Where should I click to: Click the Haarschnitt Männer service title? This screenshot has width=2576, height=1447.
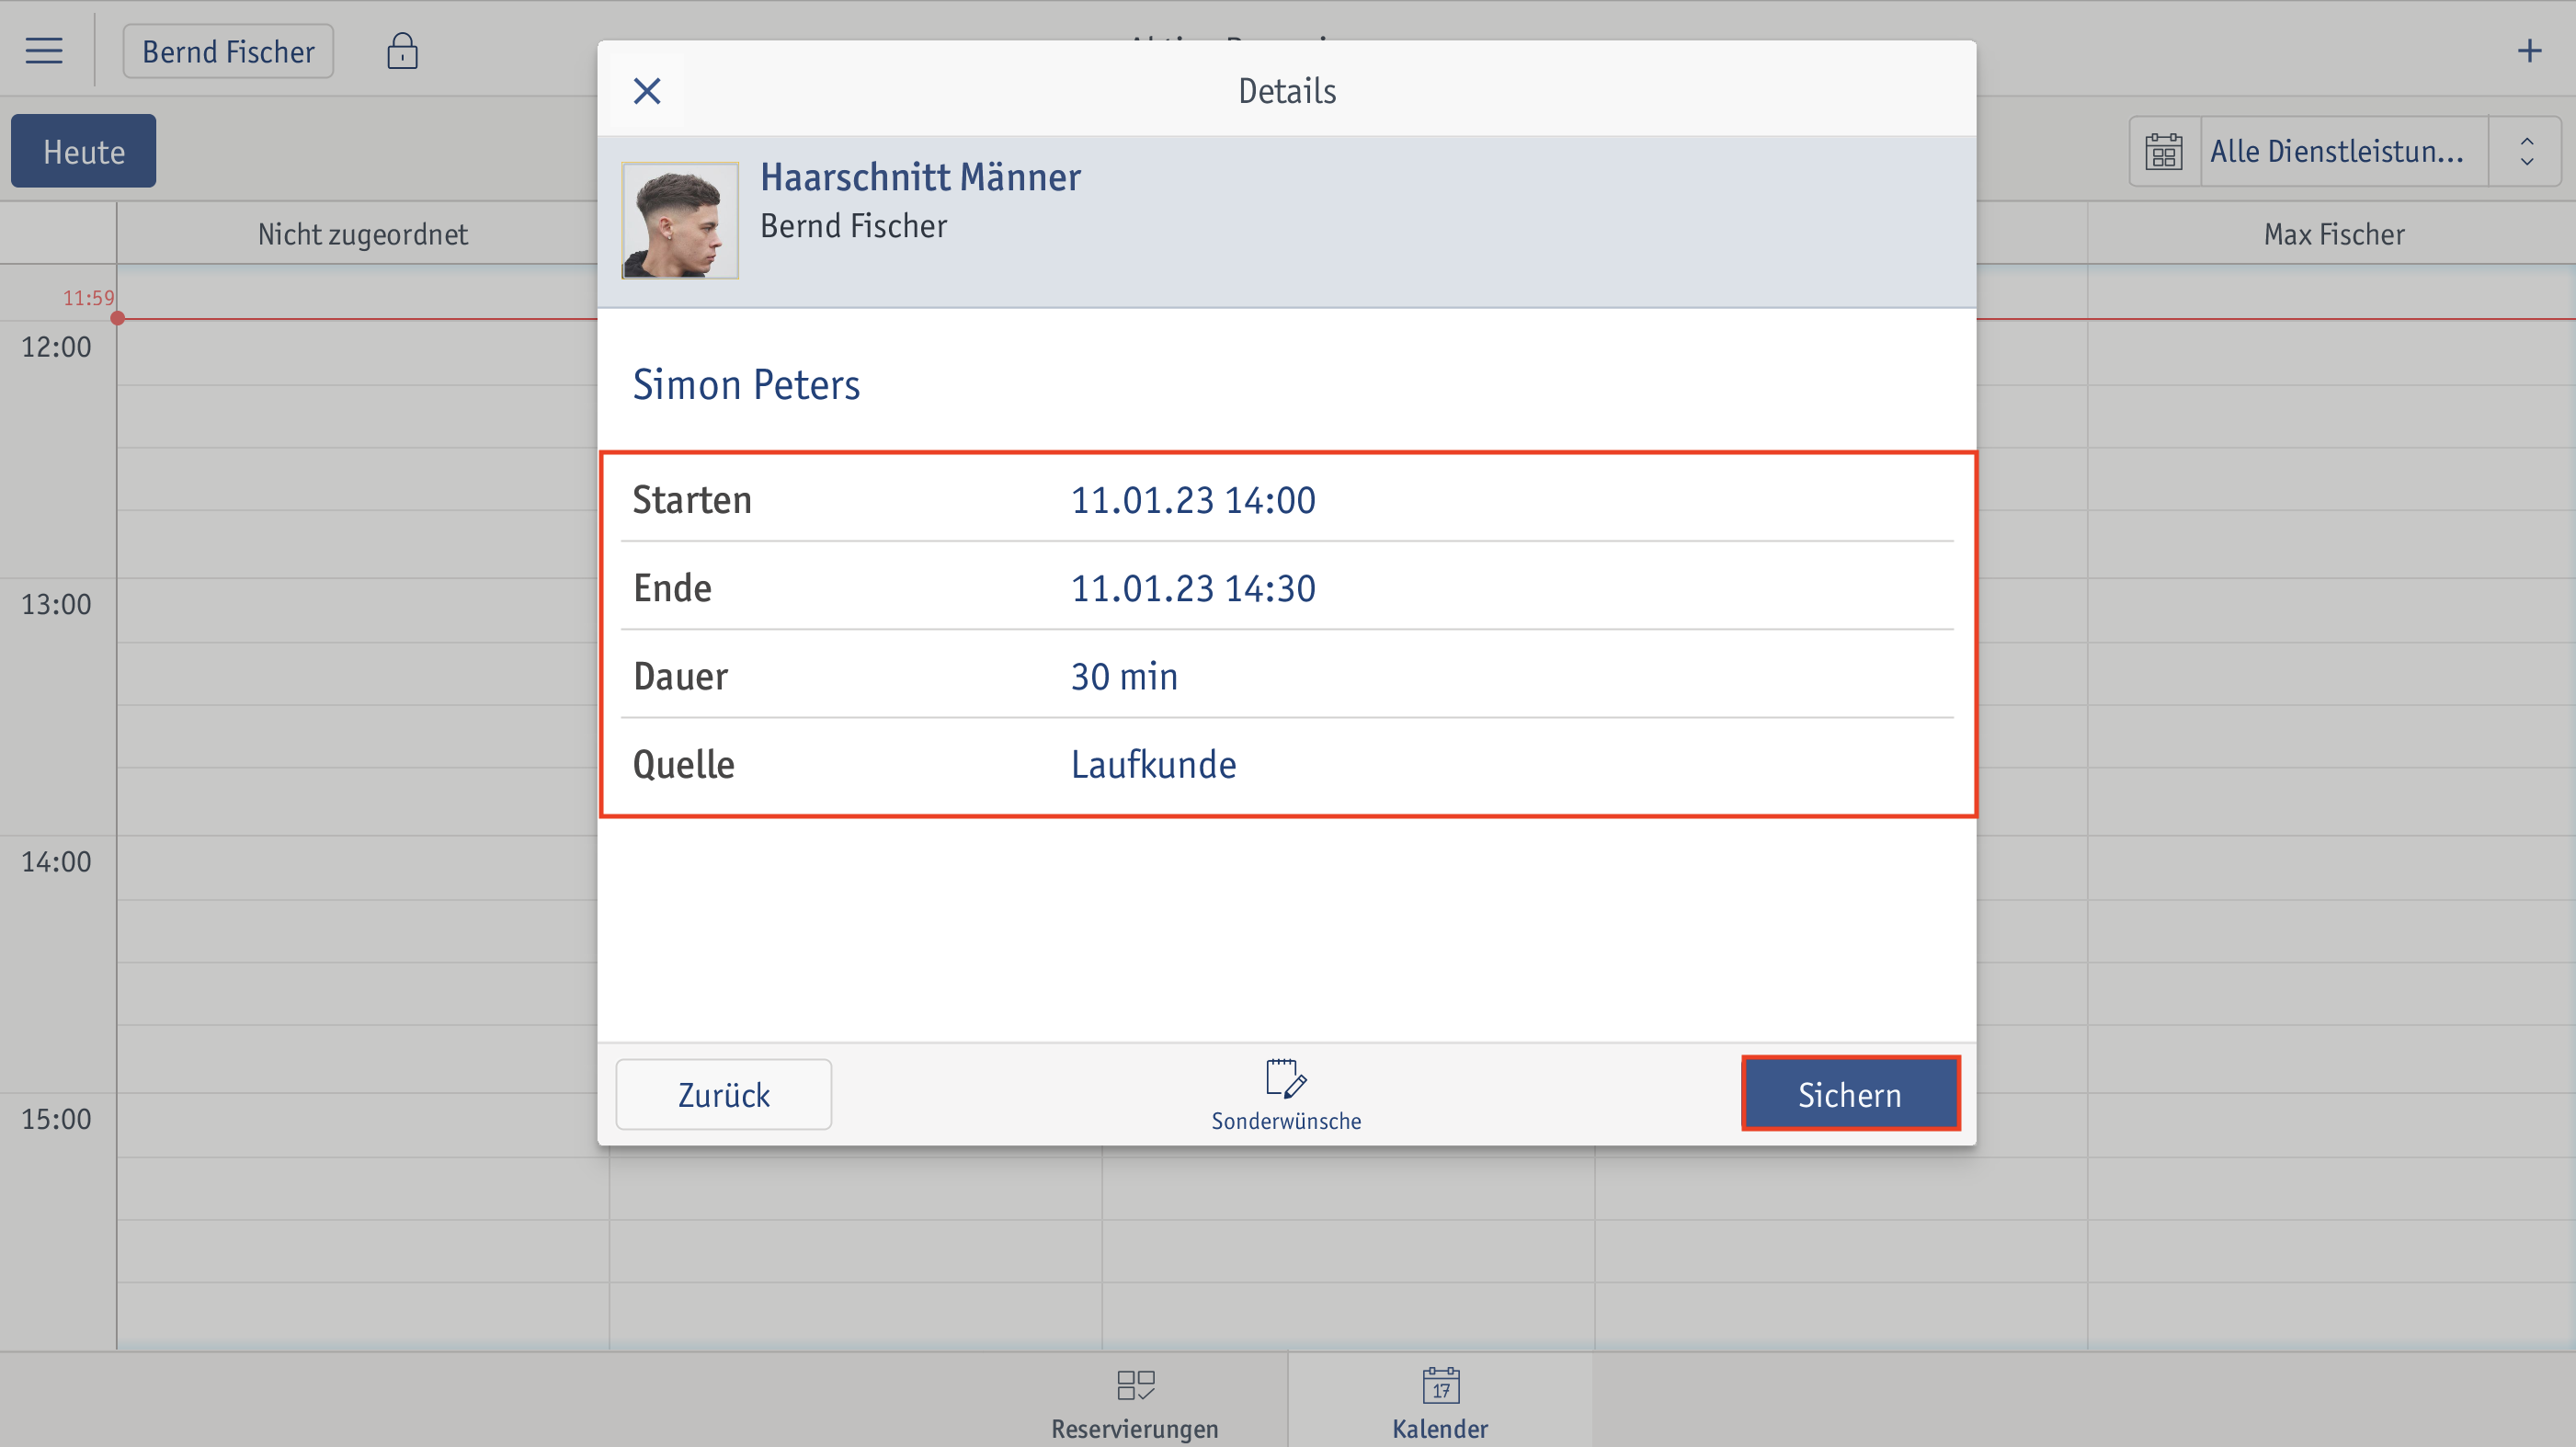tap(920, 177)
